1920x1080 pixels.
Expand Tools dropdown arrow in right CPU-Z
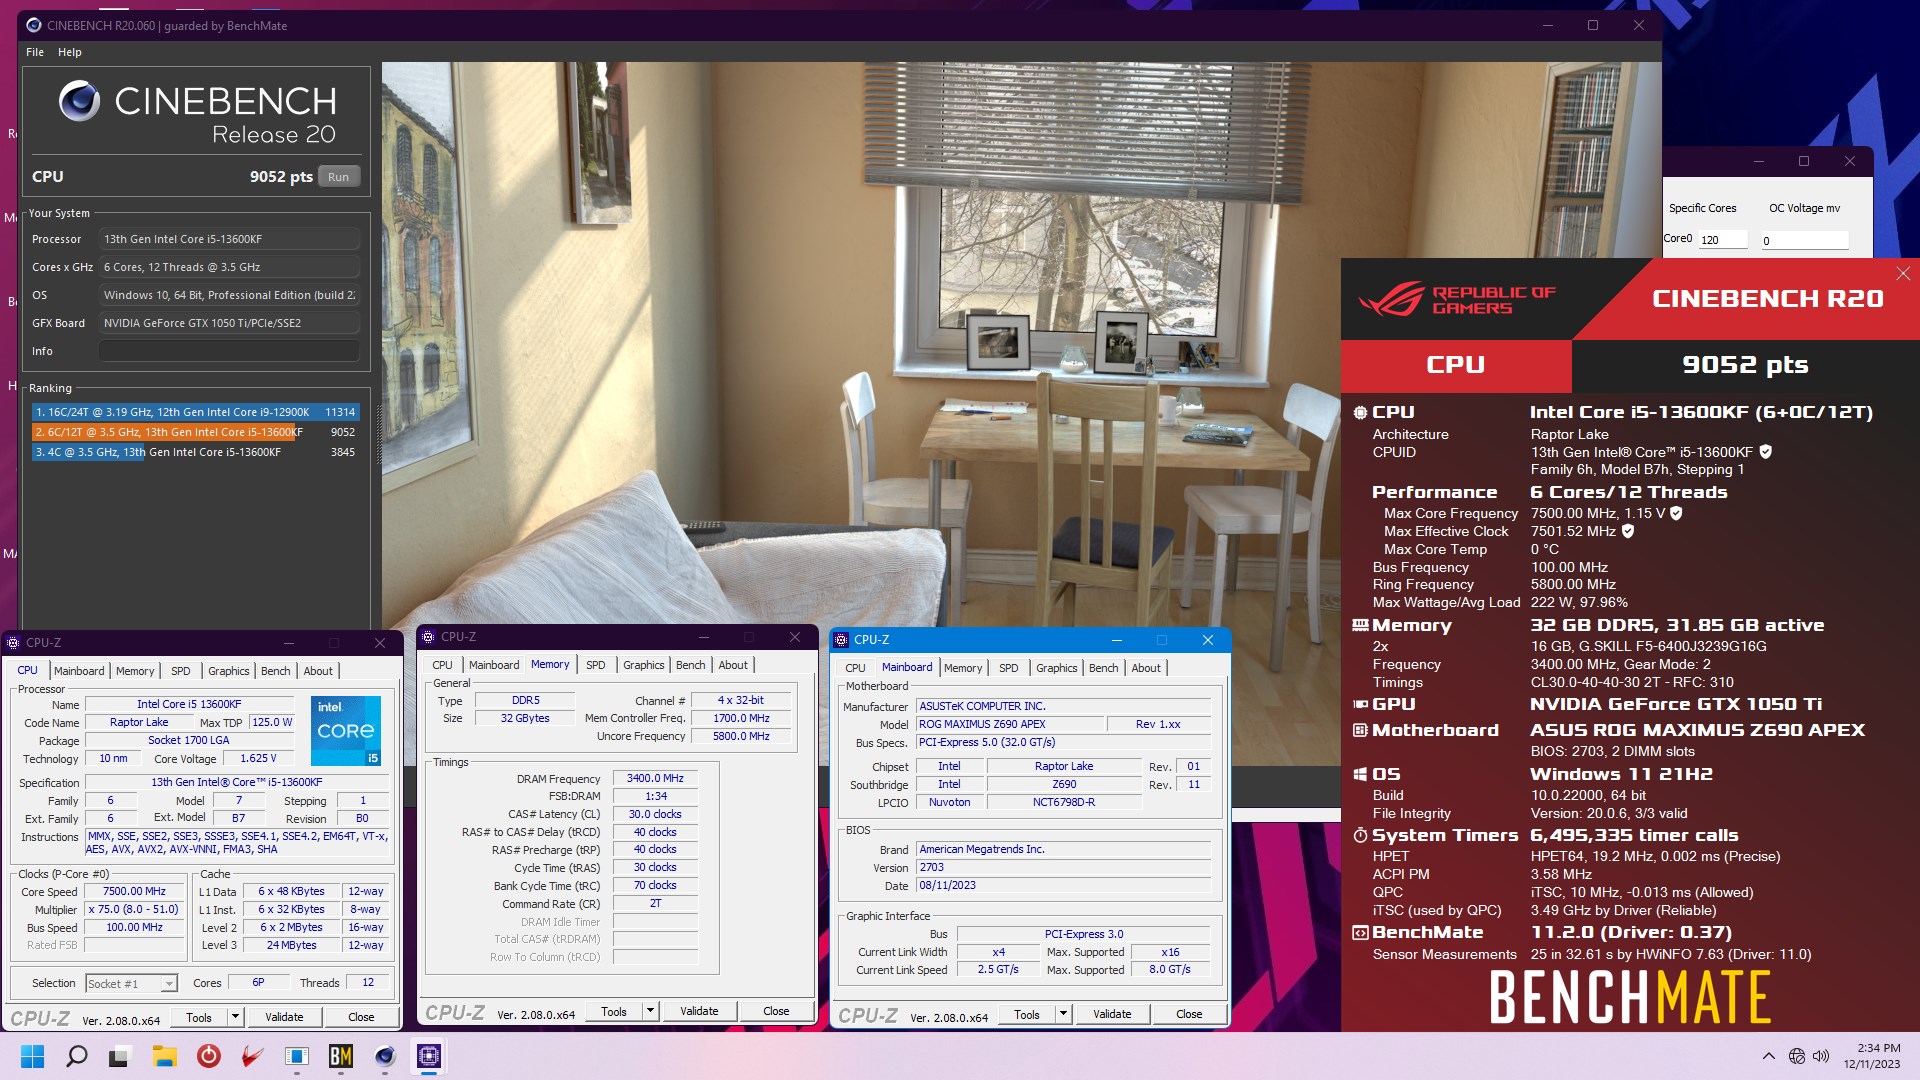pyautogui.click(x=1063, y=1014)
